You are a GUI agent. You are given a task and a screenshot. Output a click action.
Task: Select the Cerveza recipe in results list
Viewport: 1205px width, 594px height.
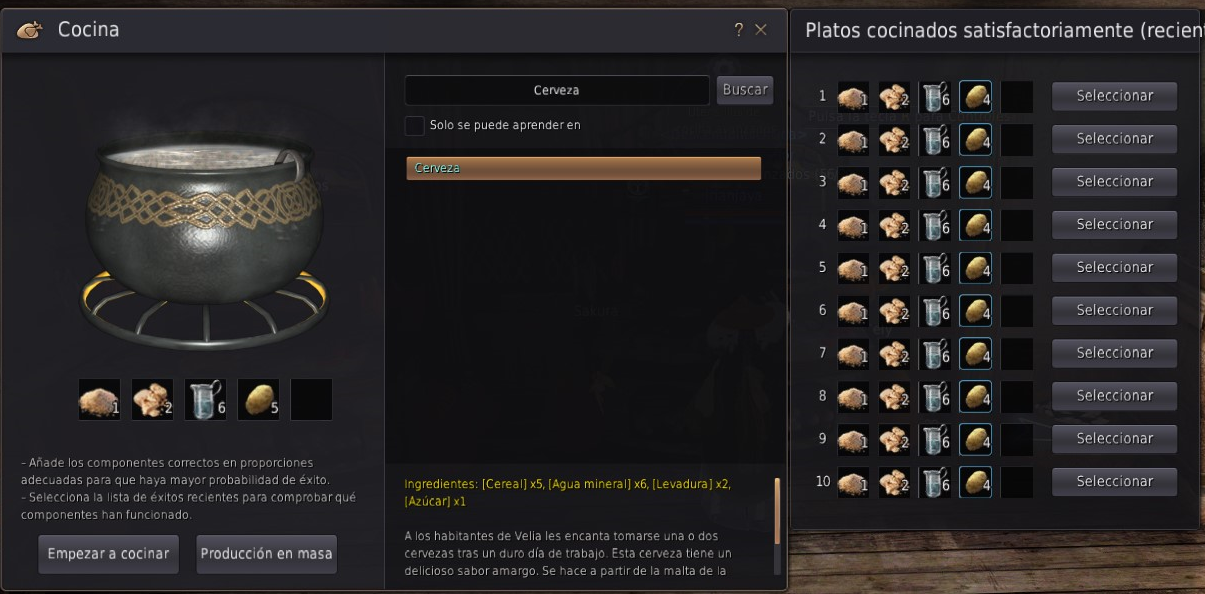click(583, 168)
